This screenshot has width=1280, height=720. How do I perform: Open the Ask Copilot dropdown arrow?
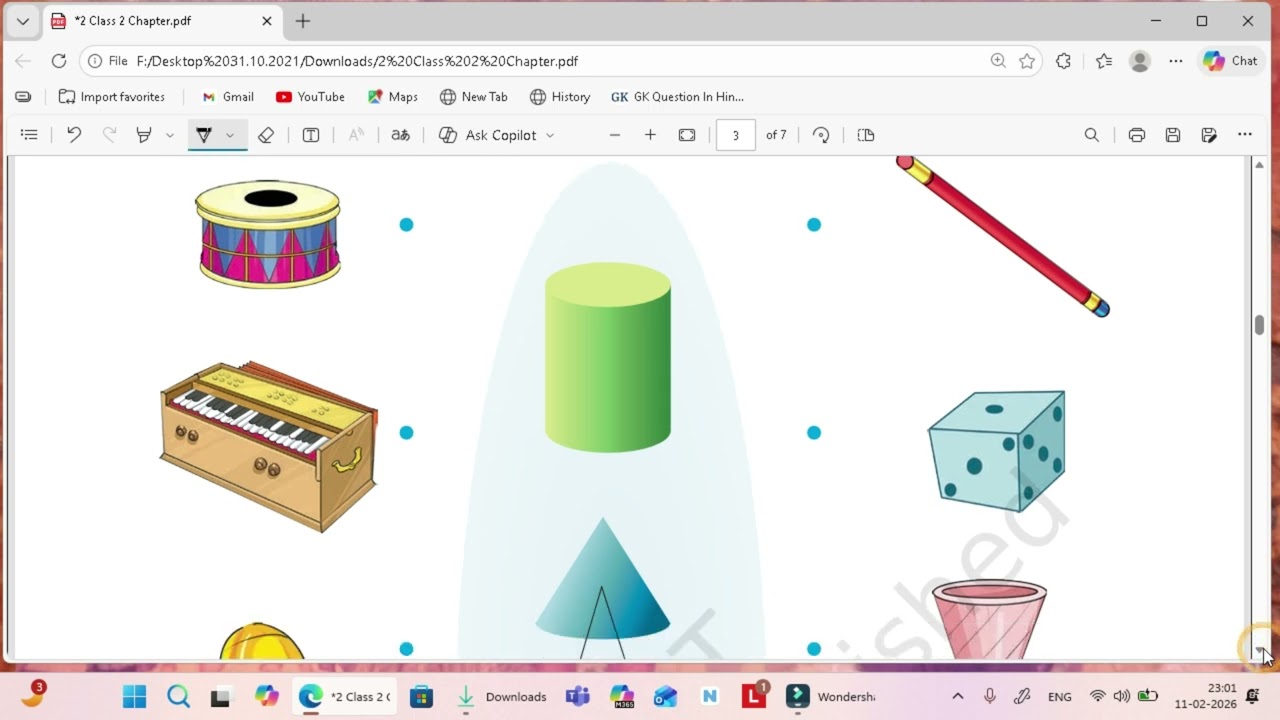tap(550, 135)
